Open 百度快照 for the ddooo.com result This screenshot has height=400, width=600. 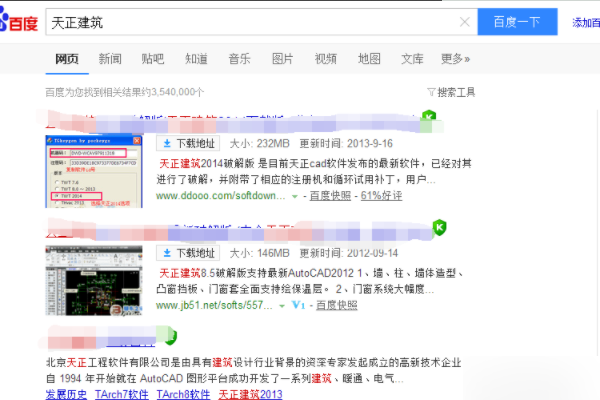(x=330, y=196)
